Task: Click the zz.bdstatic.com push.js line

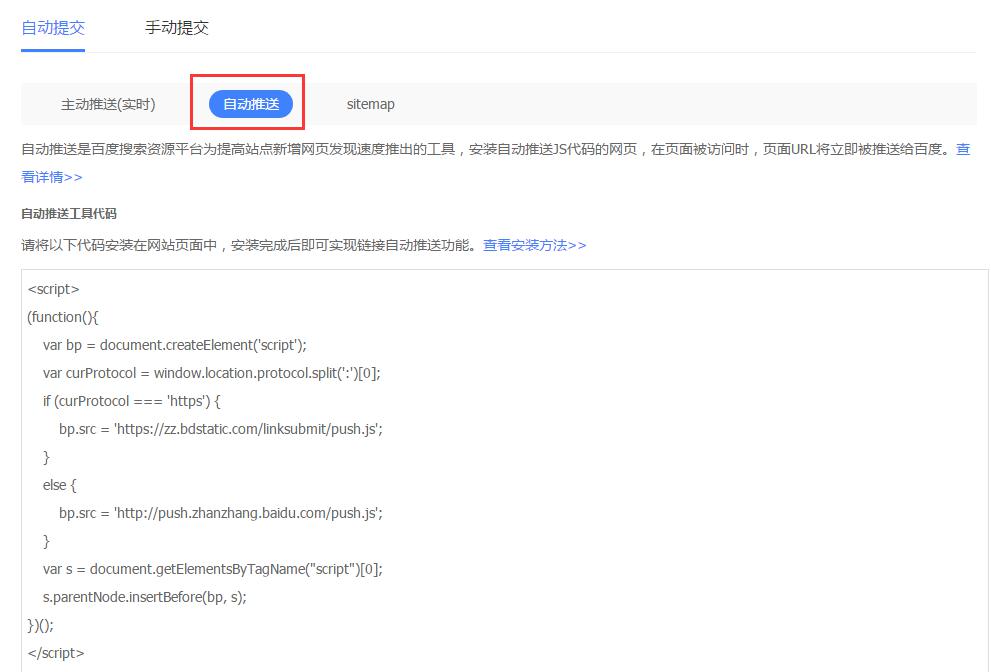Action: (x=221, y=429)
